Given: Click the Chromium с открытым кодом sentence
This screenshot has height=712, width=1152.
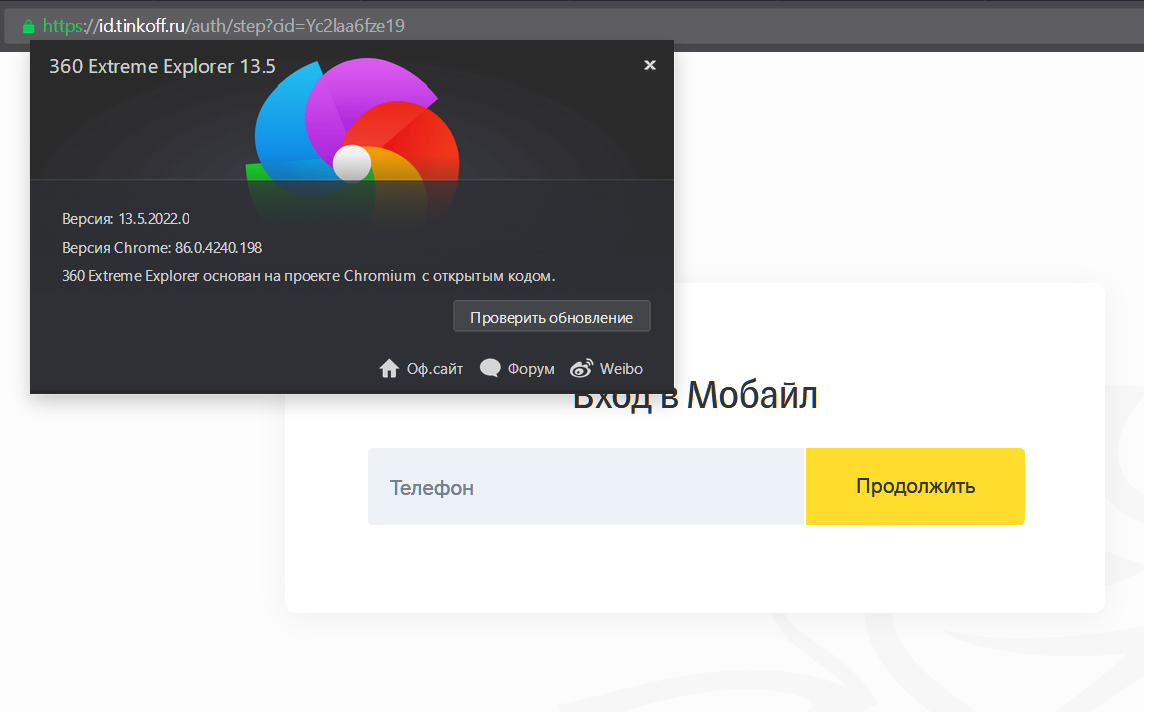Looking at the screenshot, I should pos(308,276).
